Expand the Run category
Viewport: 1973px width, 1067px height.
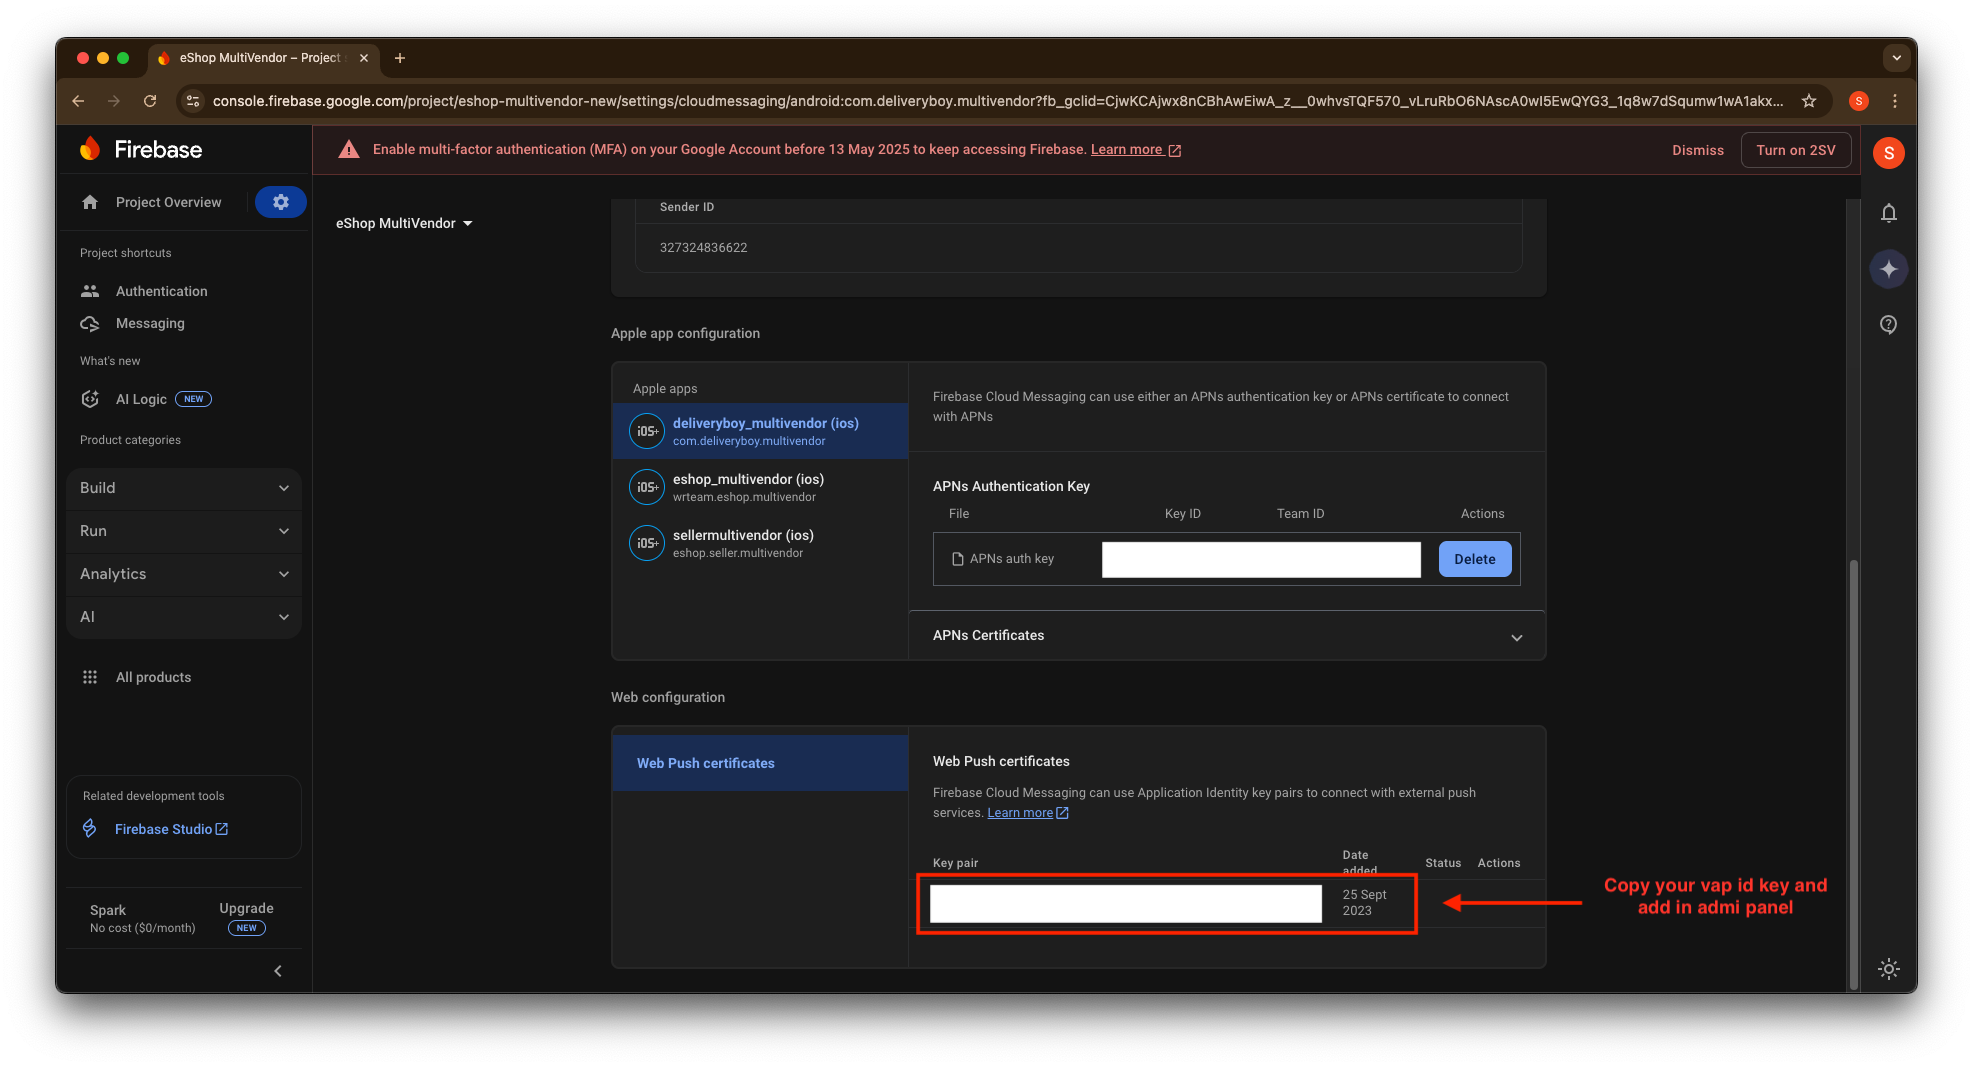pyautogui.click(x=184, y=531)
